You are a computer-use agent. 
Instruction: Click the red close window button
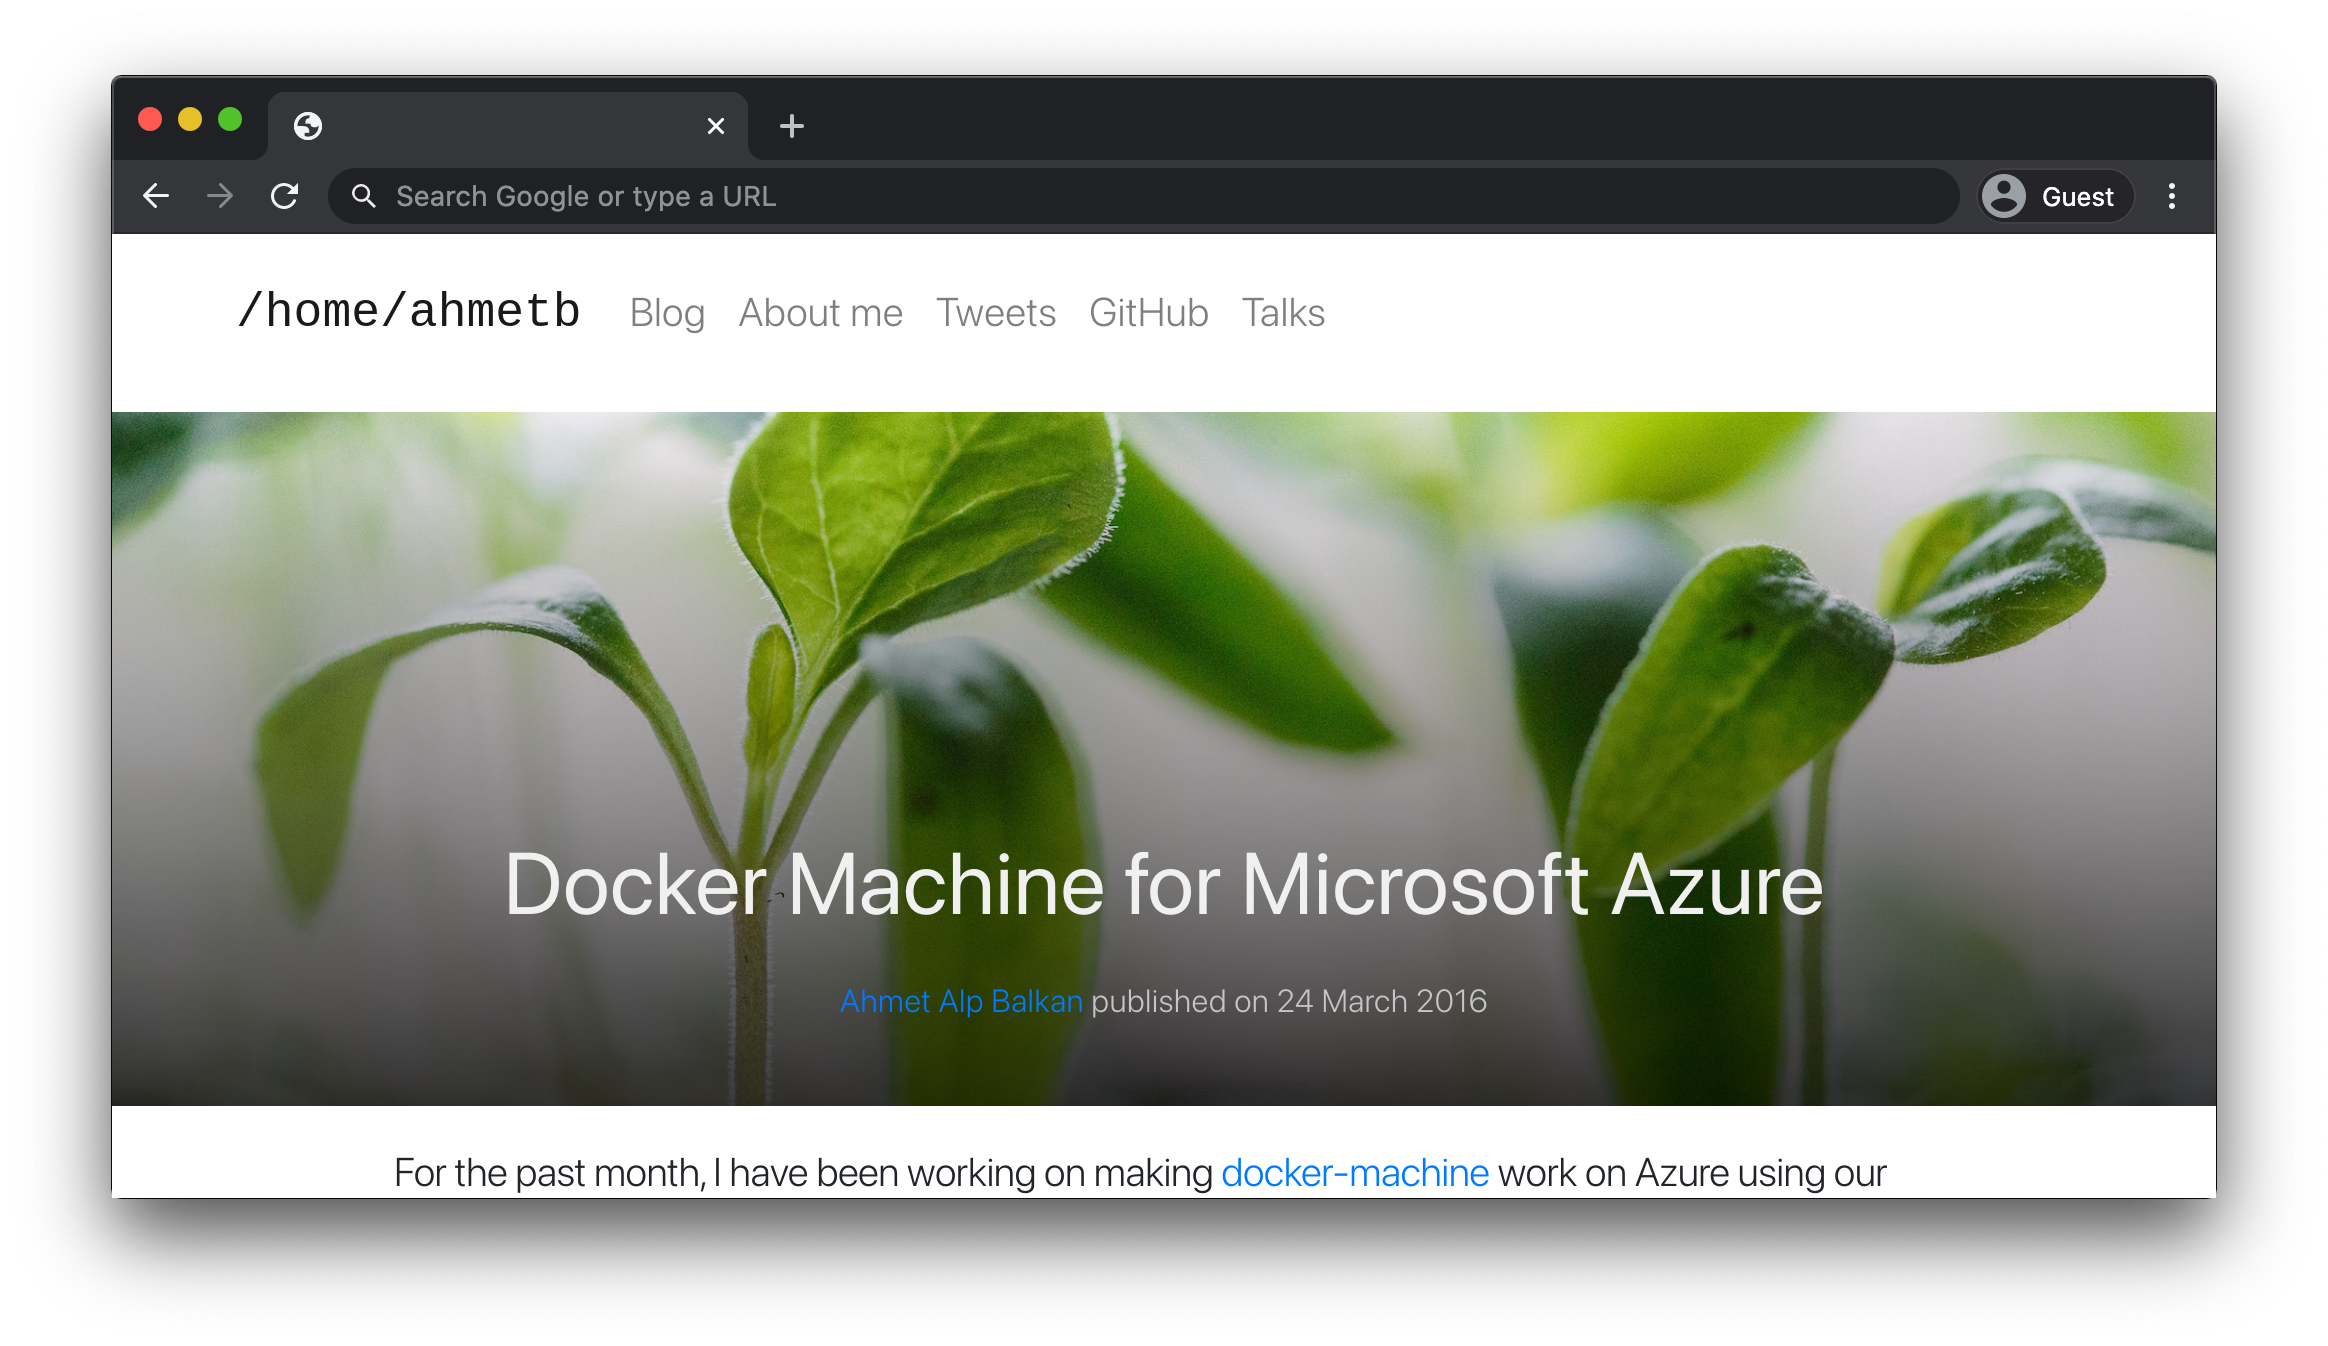click(x=150, y=120)
